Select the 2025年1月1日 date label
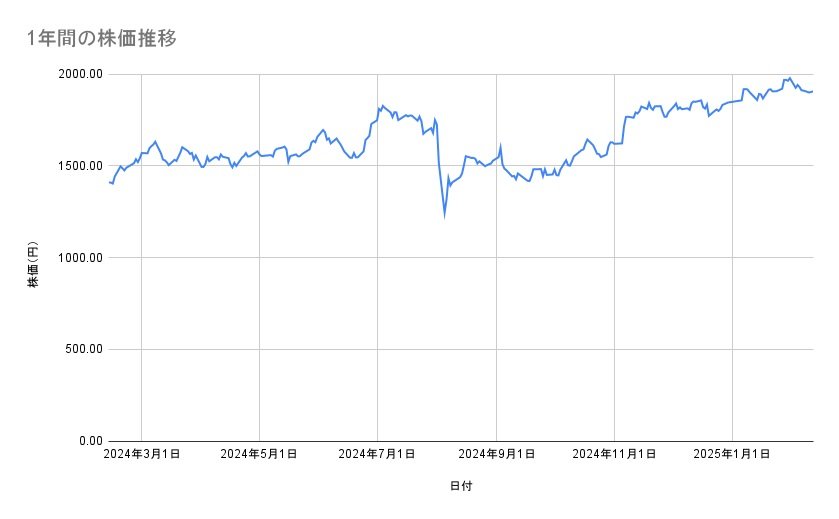The image size is (839, 519). pyautogui.click(x=733, y=454)
